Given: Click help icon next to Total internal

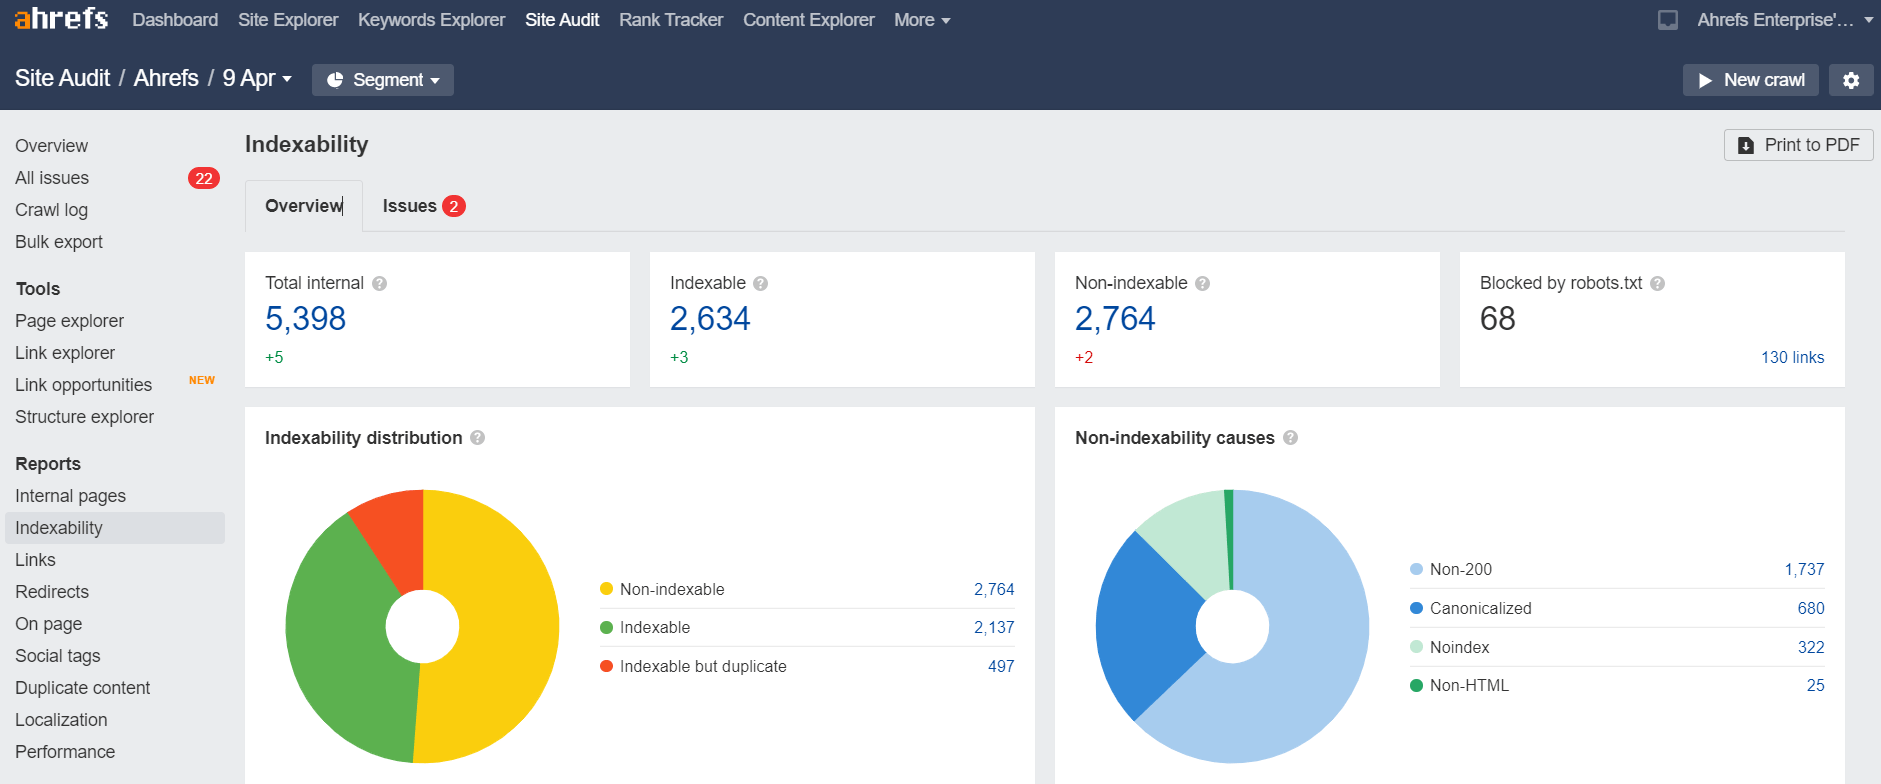Looking at the screenshot, I should pyautogui.click(x=380, y=284).
